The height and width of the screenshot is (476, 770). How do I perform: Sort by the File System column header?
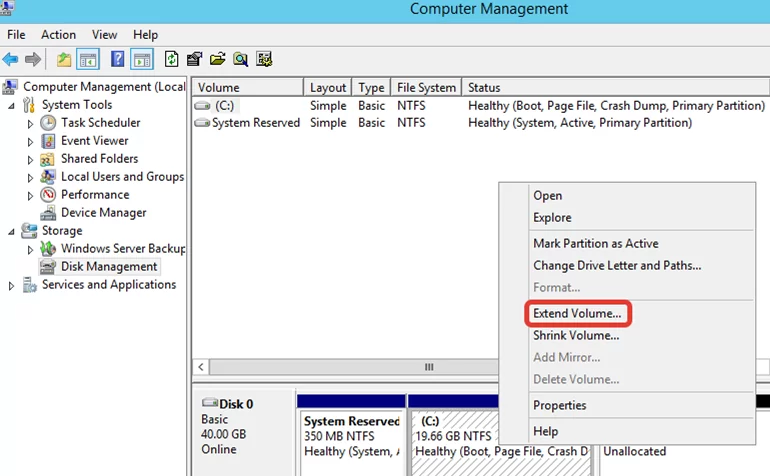pyautogui.click(x=426, y=87)
